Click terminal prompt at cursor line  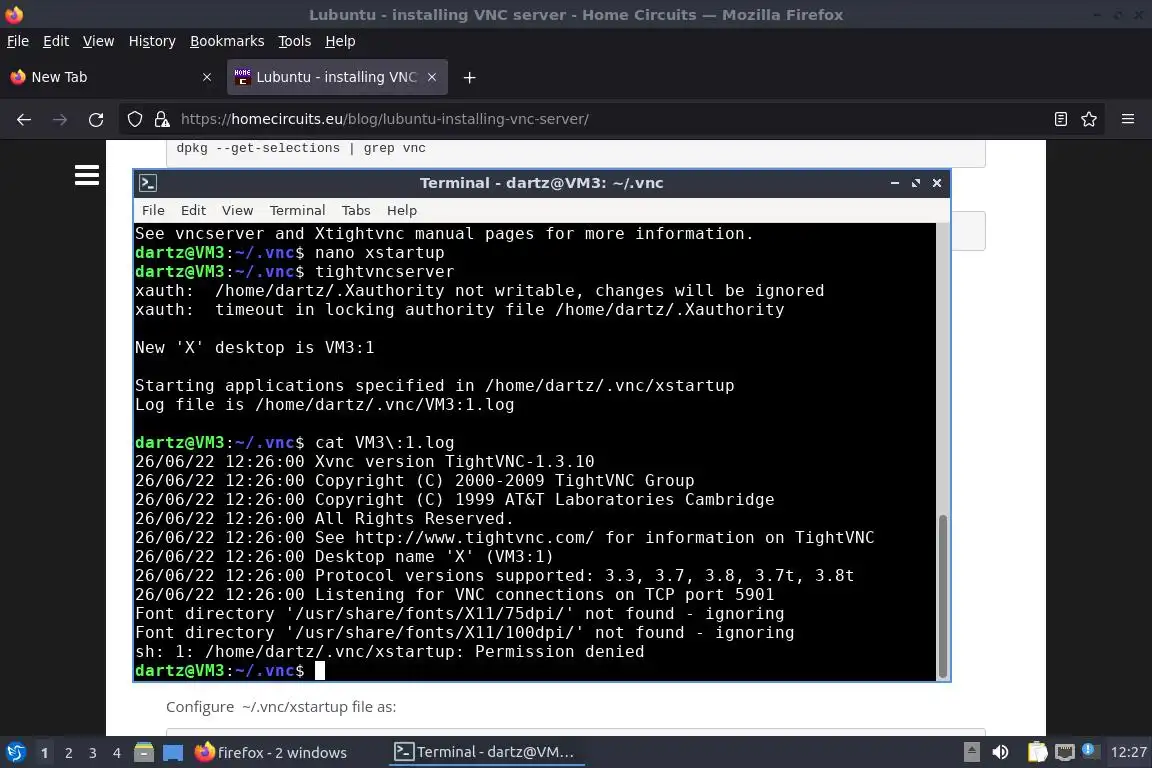(220, 670)
